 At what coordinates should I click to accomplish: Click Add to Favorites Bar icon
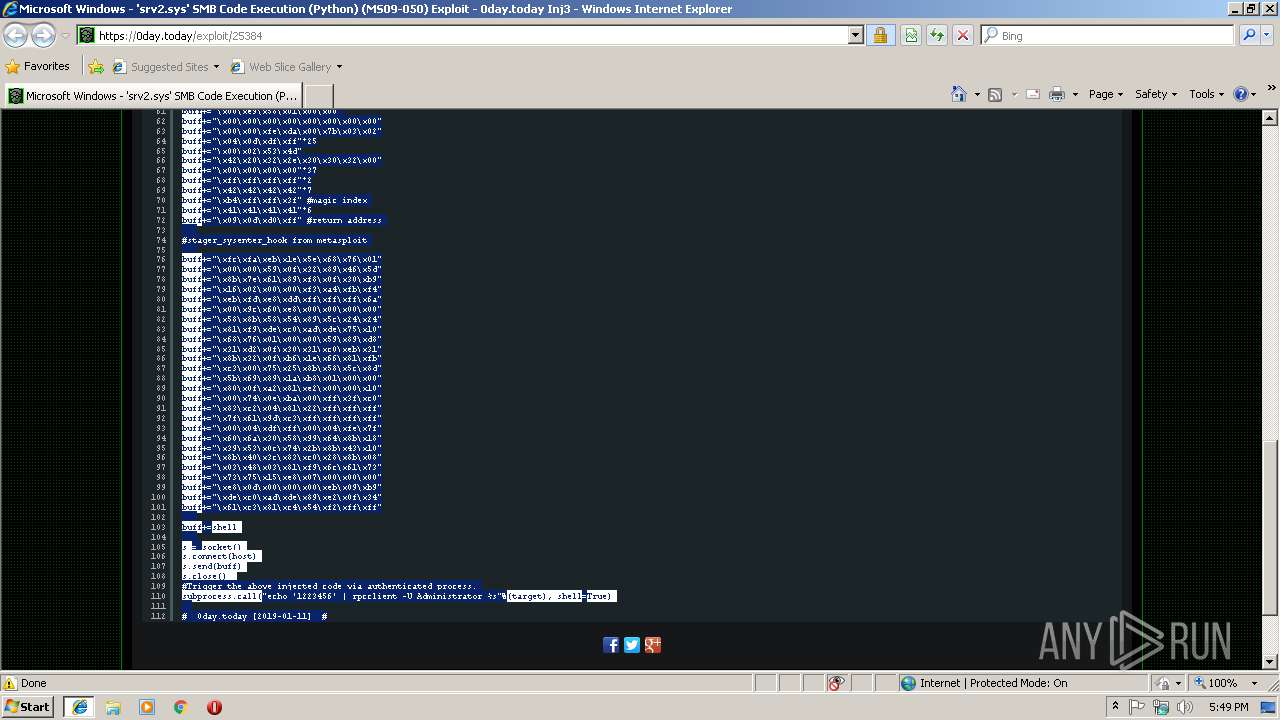(x=96, y=67)
